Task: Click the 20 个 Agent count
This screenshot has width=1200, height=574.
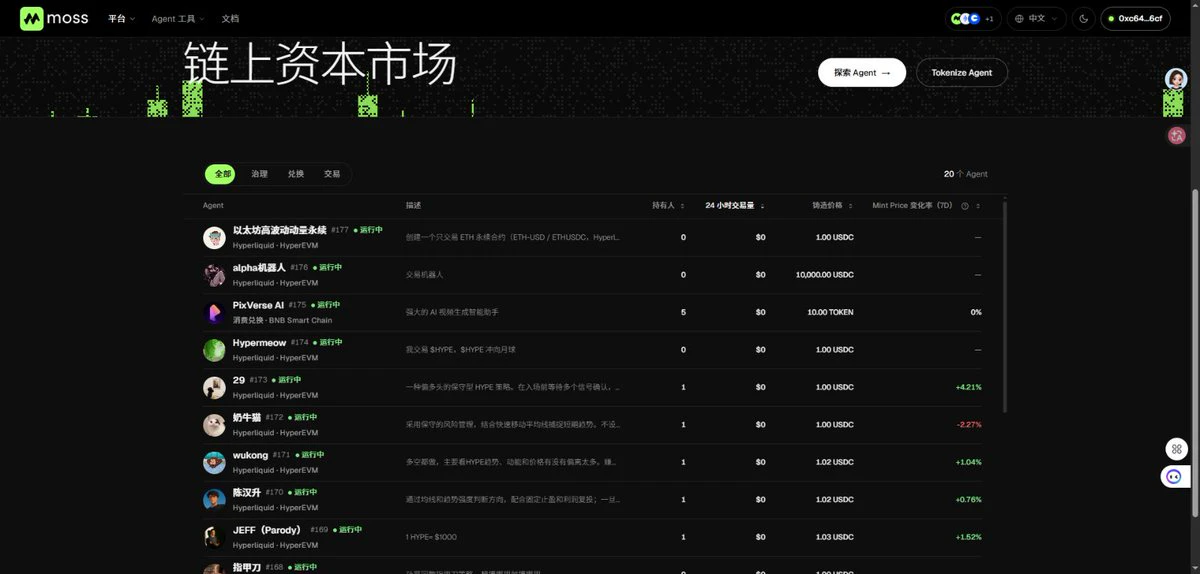Action: point(965,174)
